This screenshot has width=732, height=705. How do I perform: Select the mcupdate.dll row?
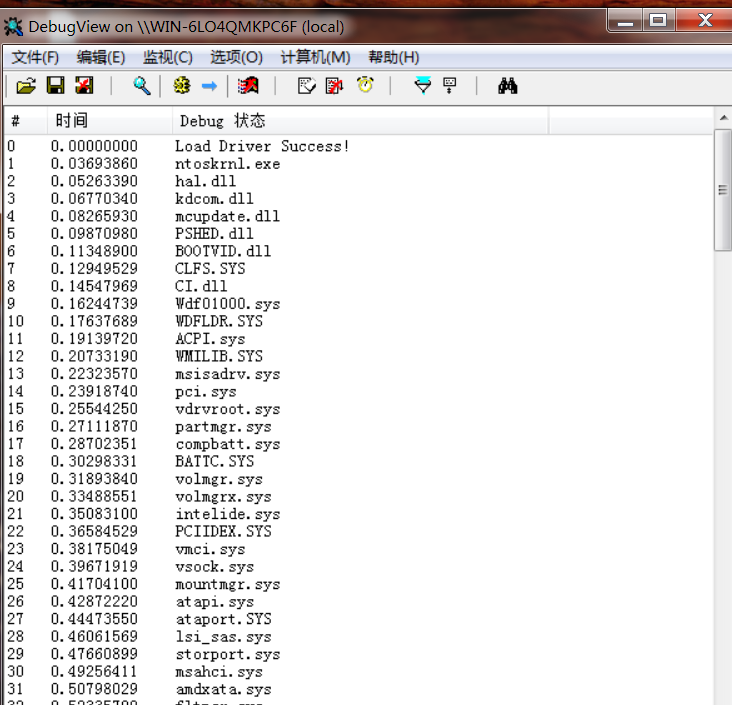pos(359,216)
